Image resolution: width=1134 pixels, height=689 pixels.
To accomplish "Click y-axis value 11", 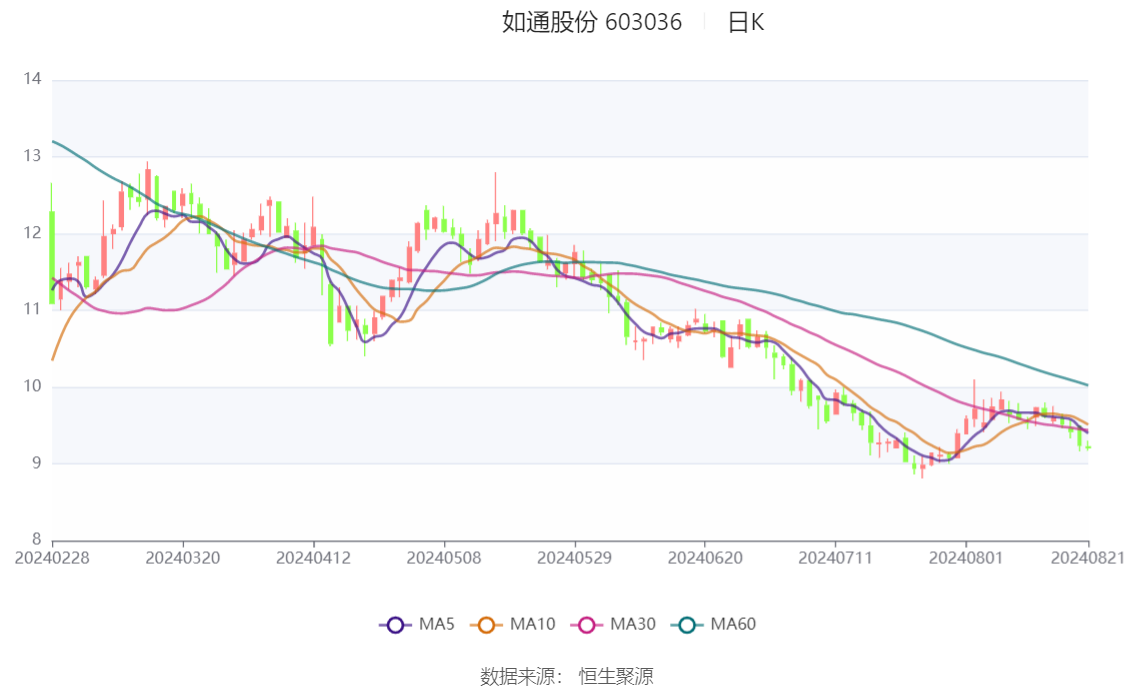I will point(33,309).
